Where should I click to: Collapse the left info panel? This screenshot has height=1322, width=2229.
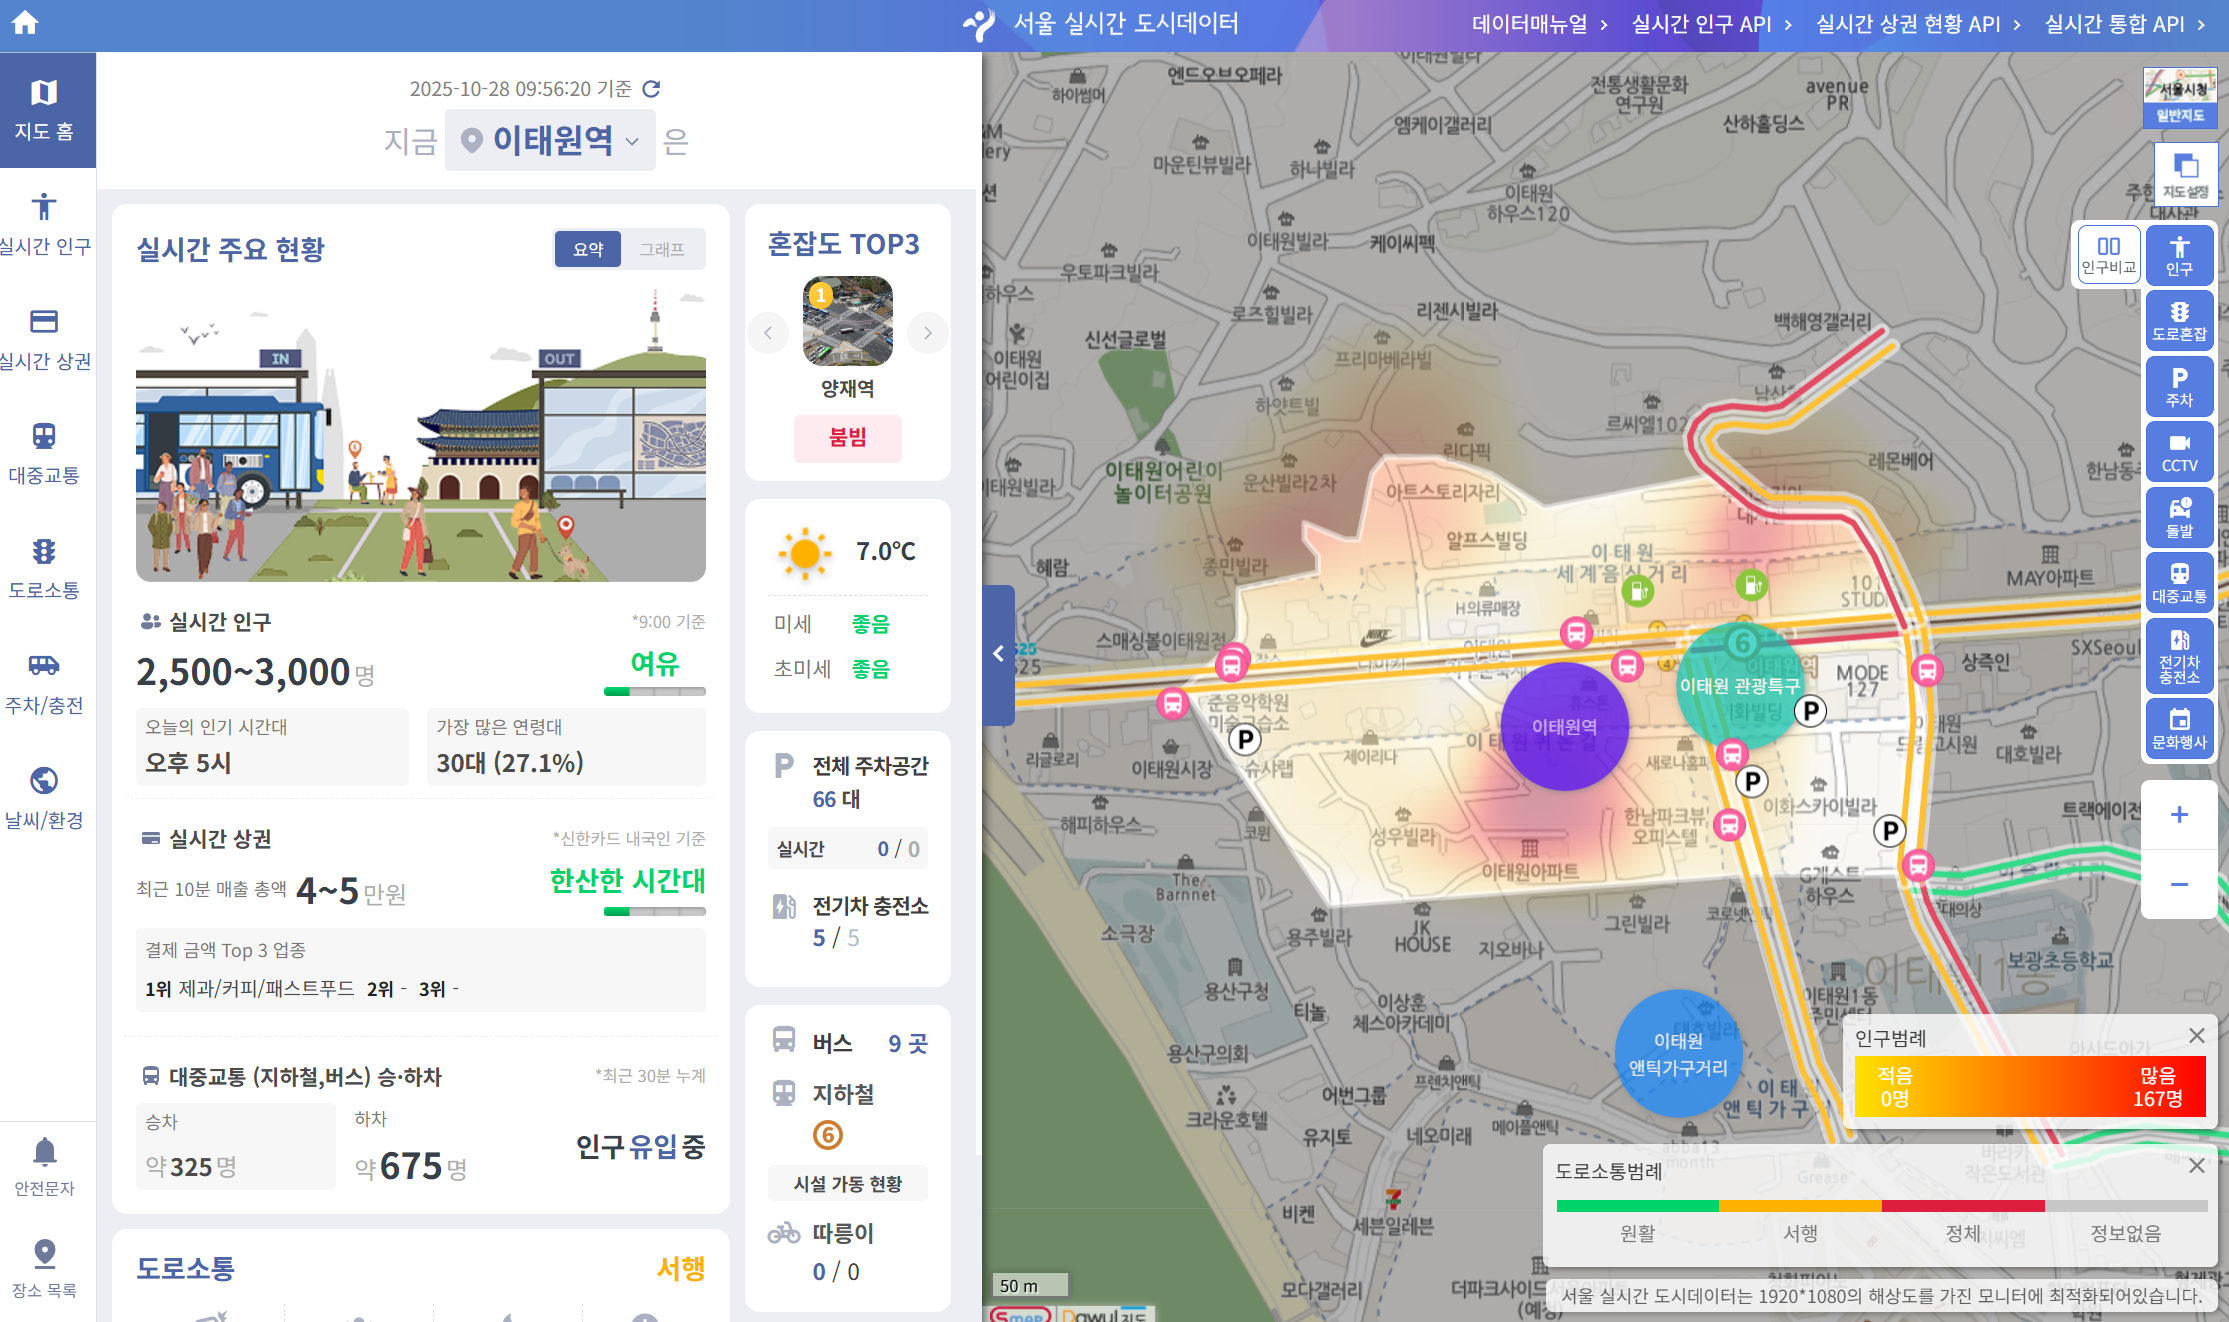(x=998, y=654)
